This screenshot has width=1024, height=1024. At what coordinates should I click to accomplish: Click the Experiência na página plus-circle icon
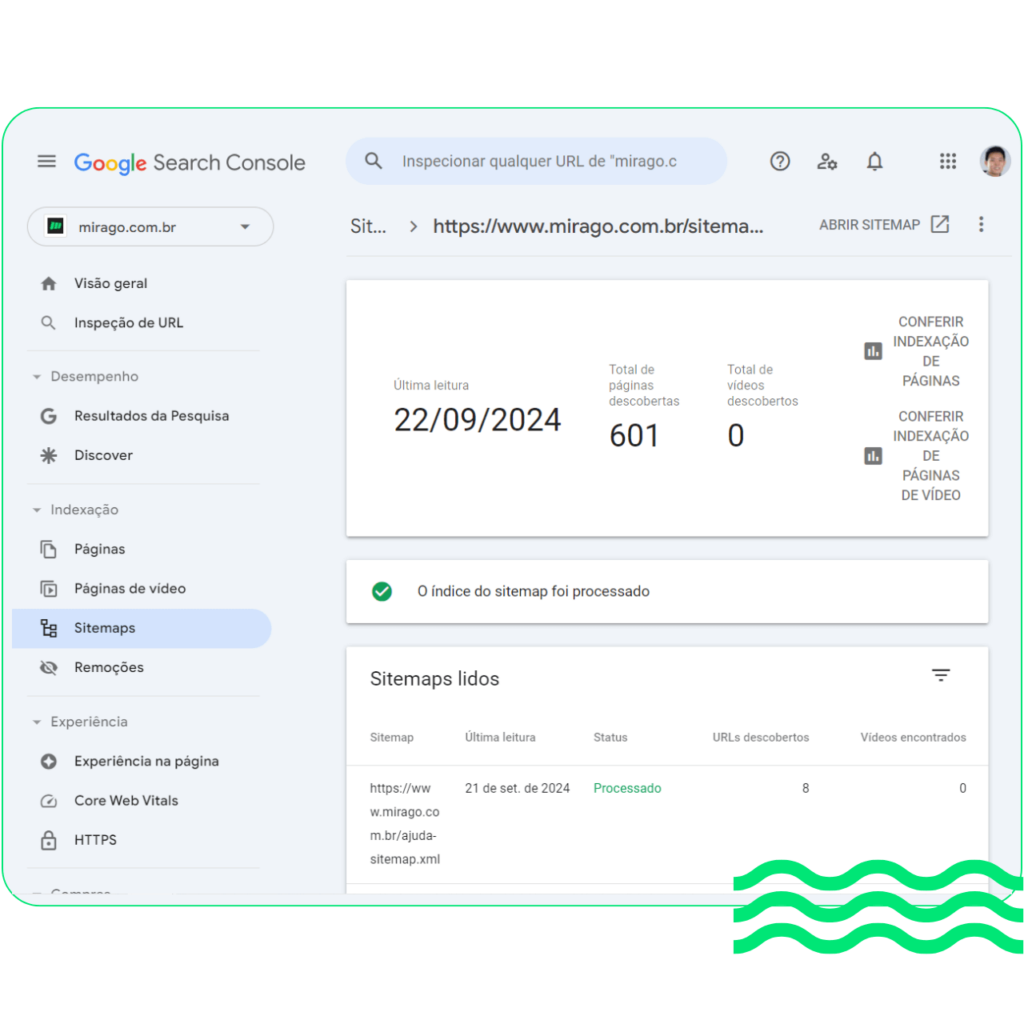point(48,761)
